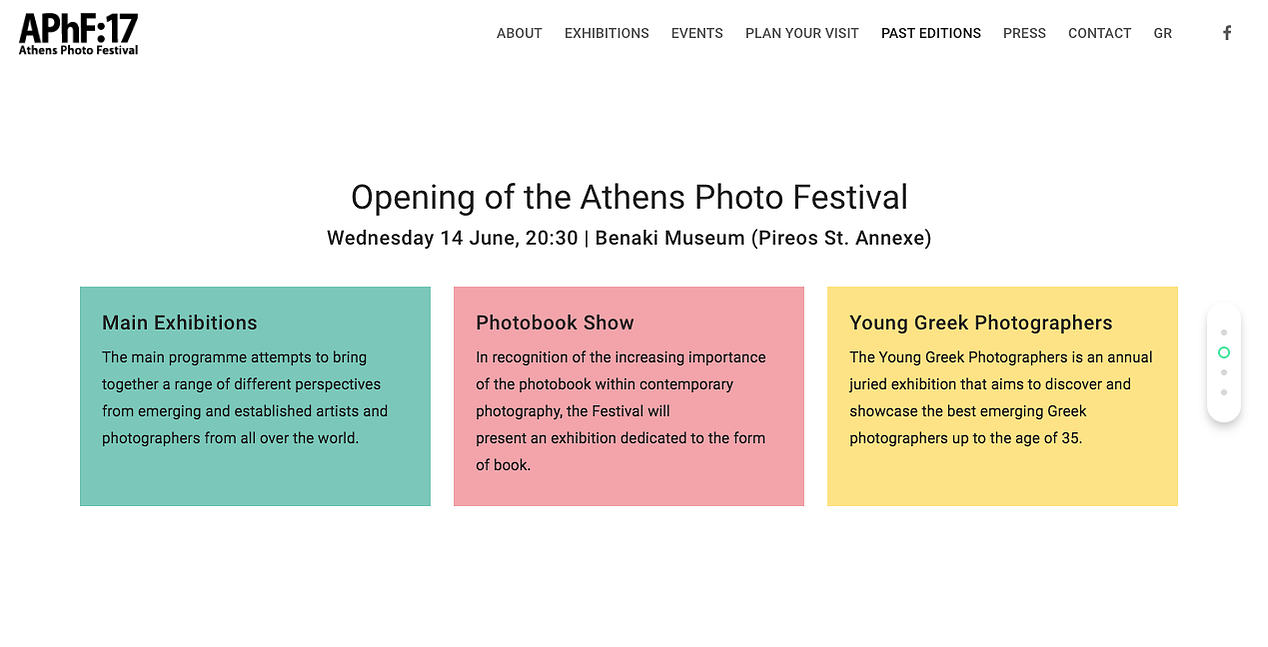This screenshot has height=647, width=1268.
Task: Click the teal Main Exhibitions card
Action: click(255, 396)
